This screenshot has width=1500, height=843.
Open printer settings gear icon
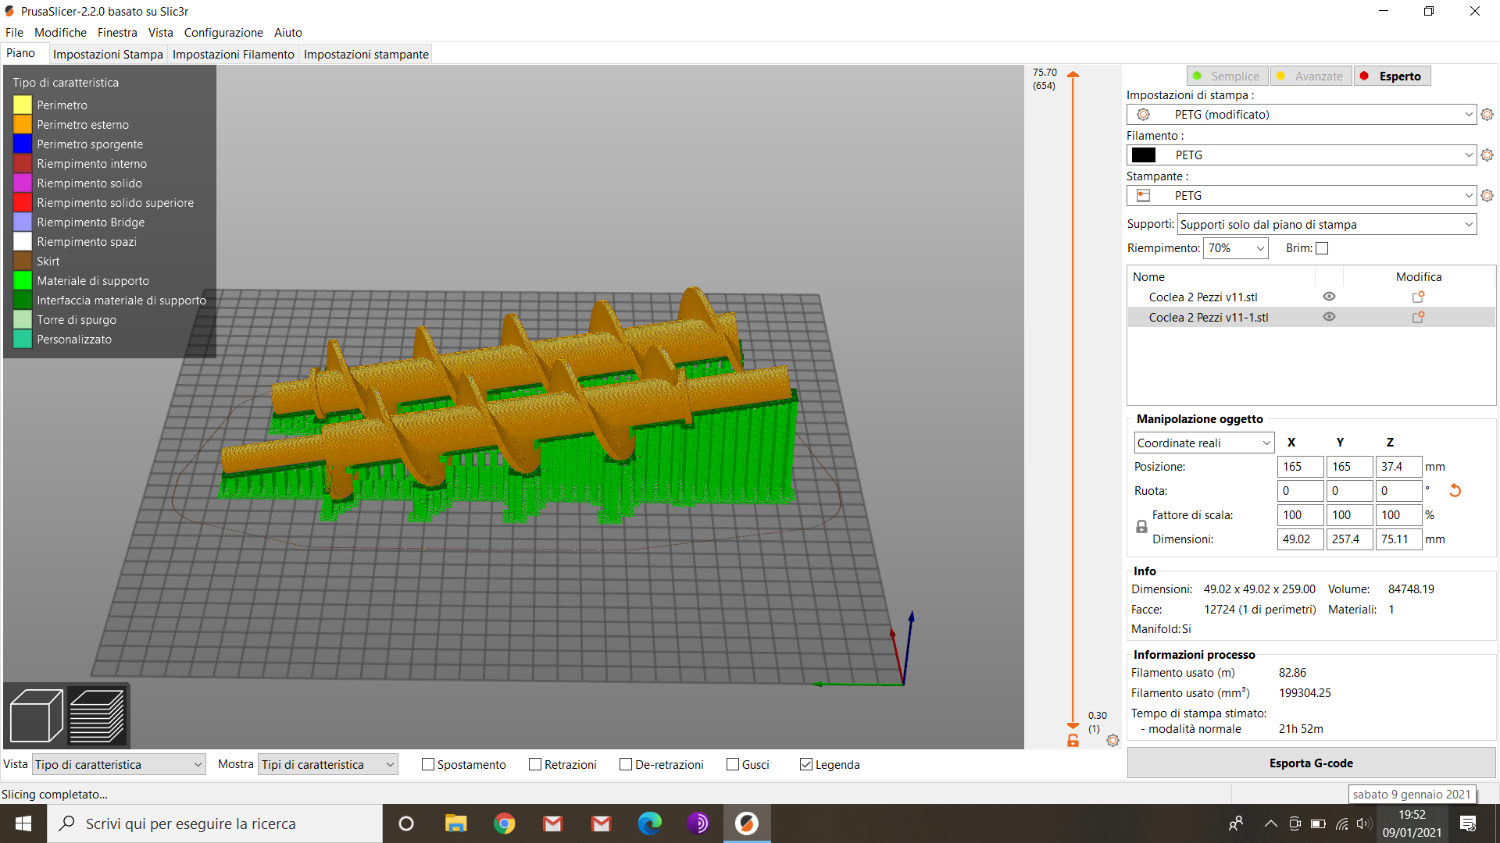[x=1487, y=196]
